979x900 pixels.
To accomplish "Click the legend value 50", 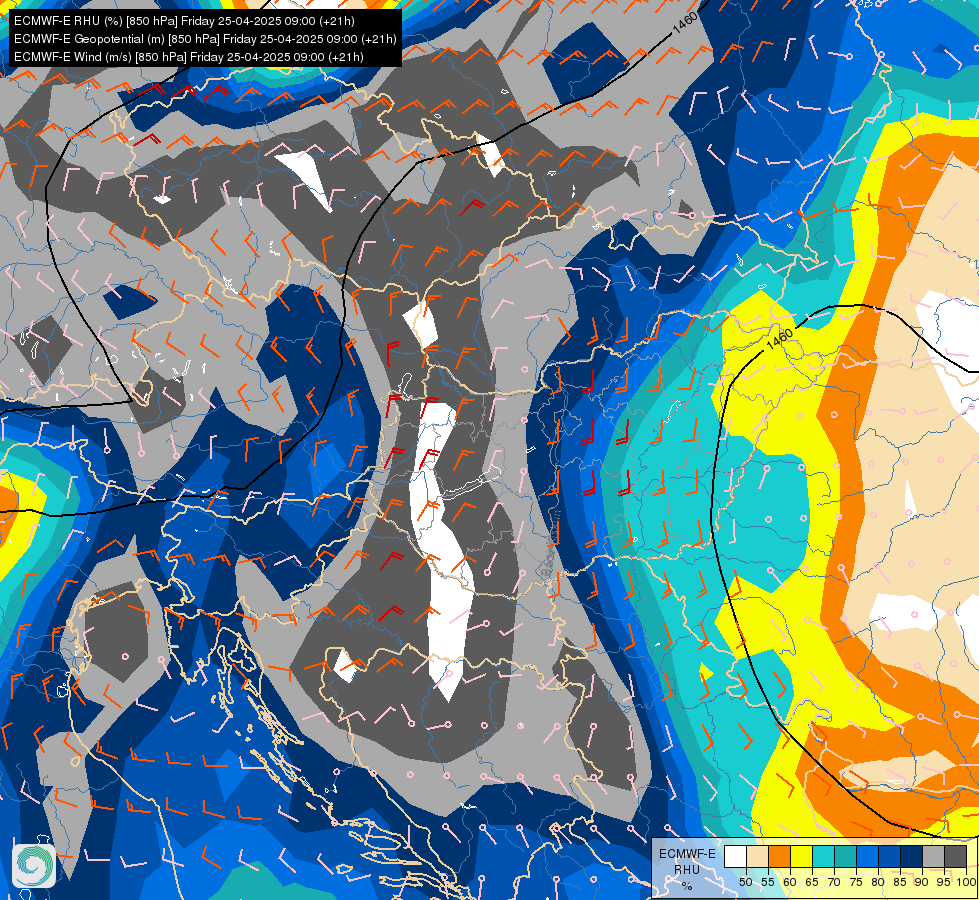I will click(745, 883).
